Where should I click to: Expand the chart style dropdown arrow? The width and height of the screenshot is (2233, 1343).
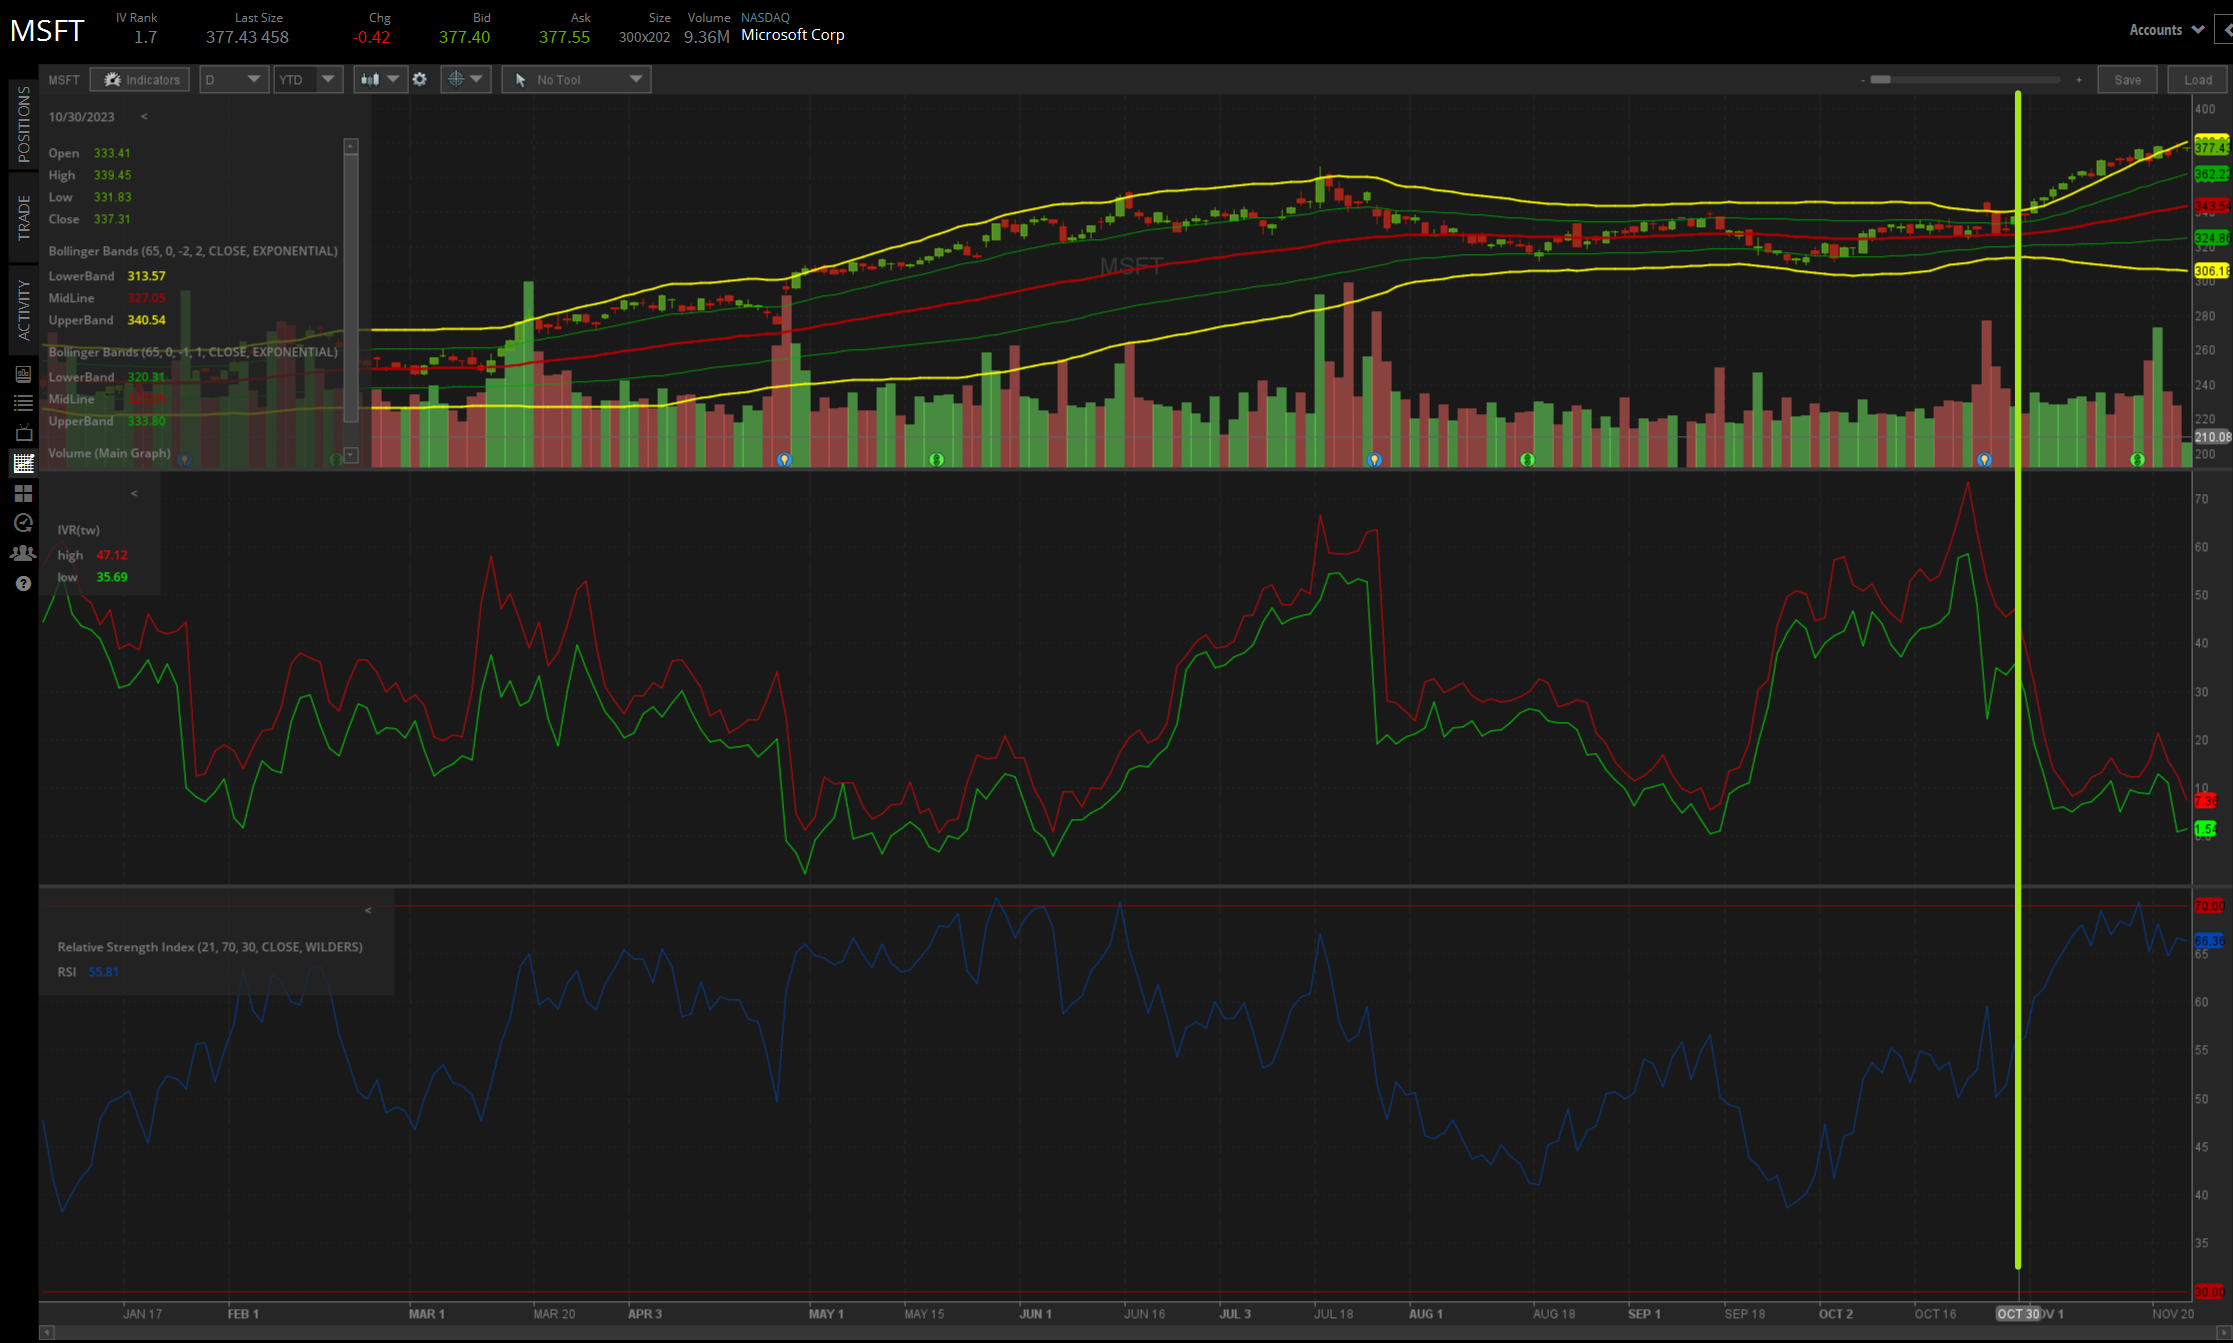tap(393, 80)
